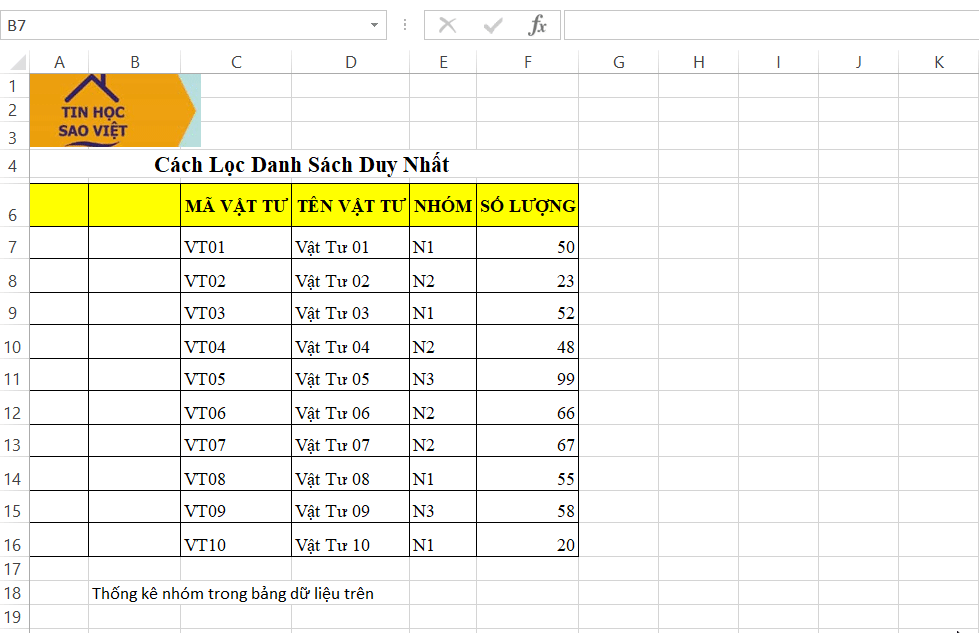Click quantity cell with value 50
The height and width of the screenshot is (633, 979).
528,243
